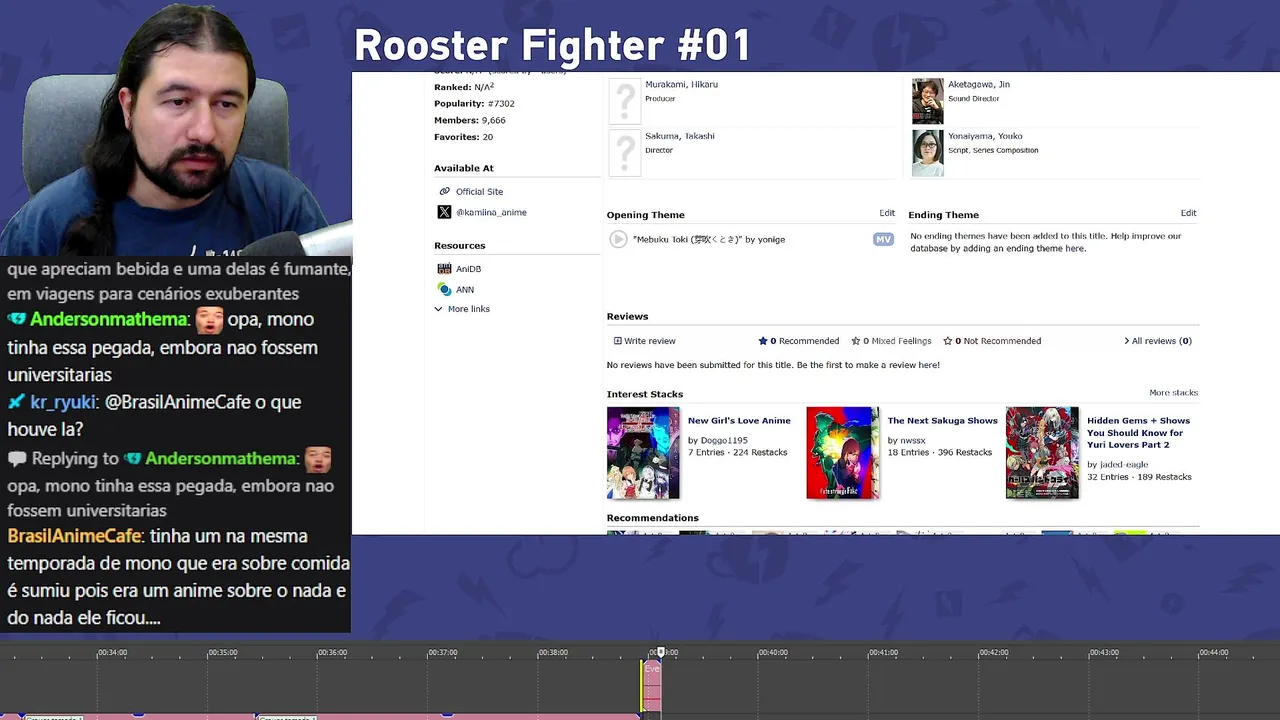Image resolution: width=1280 pixels, height=720 pixels.
Task: Open Sakuma, Takashi staff page
Action: coord(680,136)
